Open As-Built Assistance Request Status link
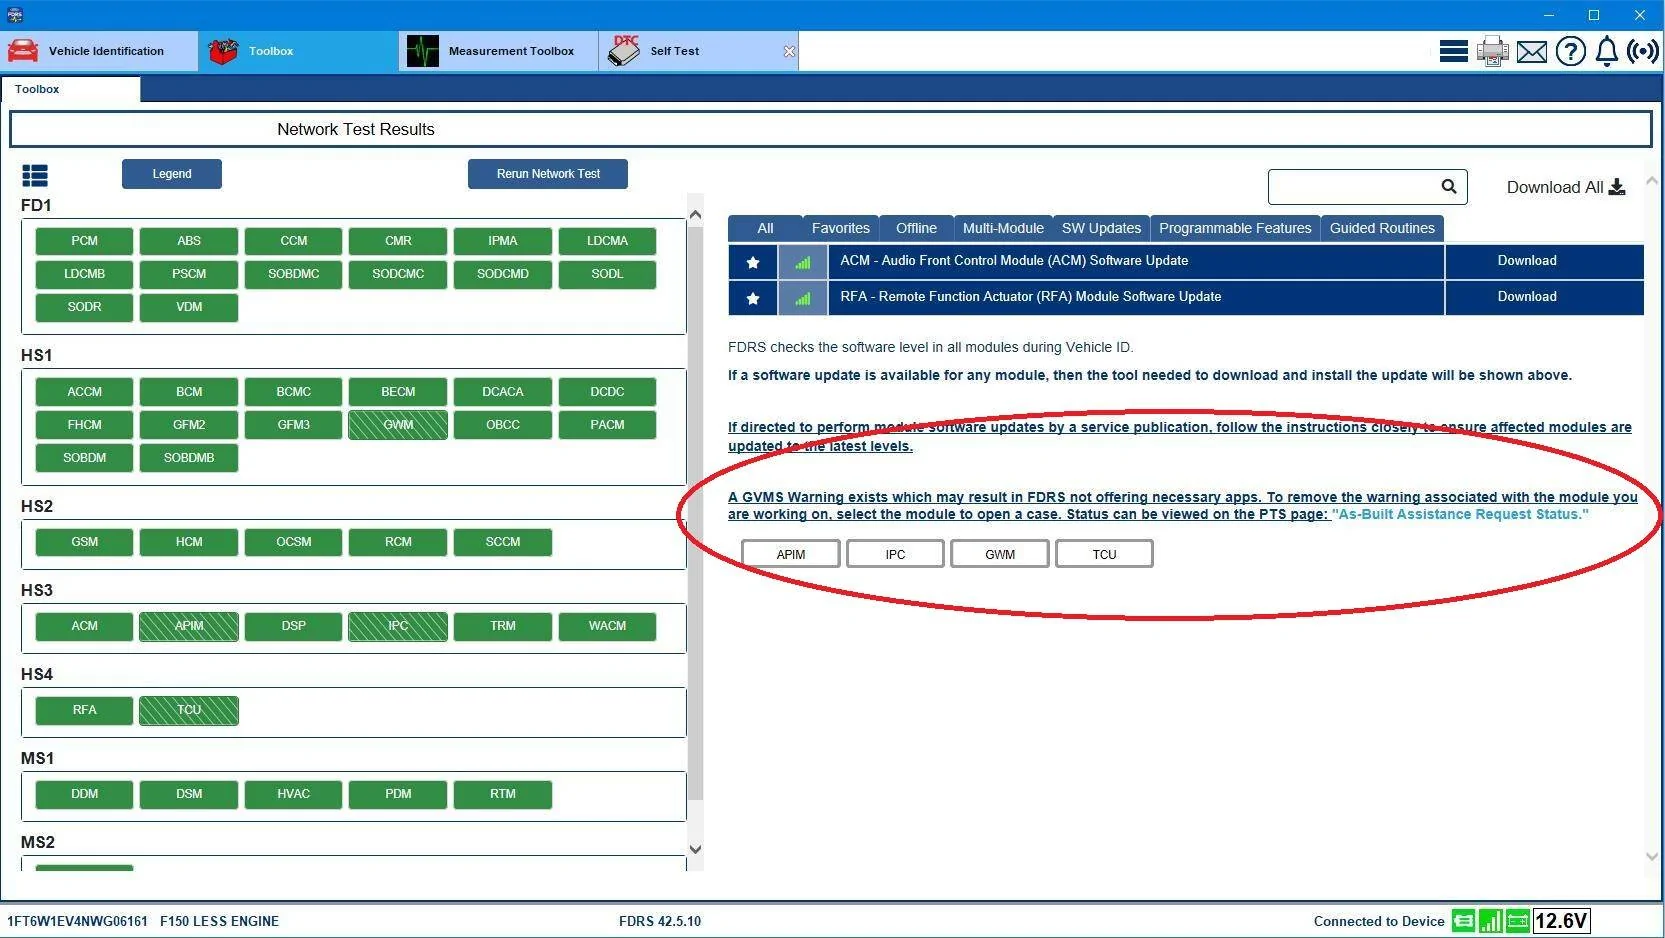This screenshot has height=938, width=1665. coord(1459,514)
